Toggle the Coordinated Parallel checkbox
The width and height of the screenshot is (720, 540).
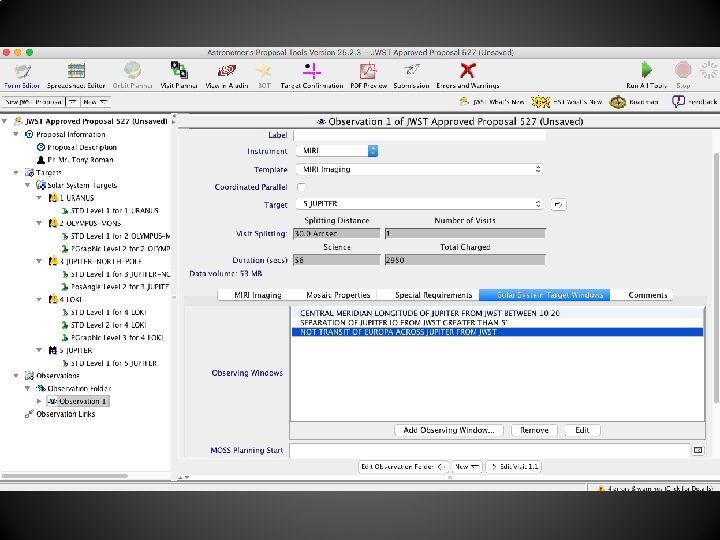click(x=301, y=187)
